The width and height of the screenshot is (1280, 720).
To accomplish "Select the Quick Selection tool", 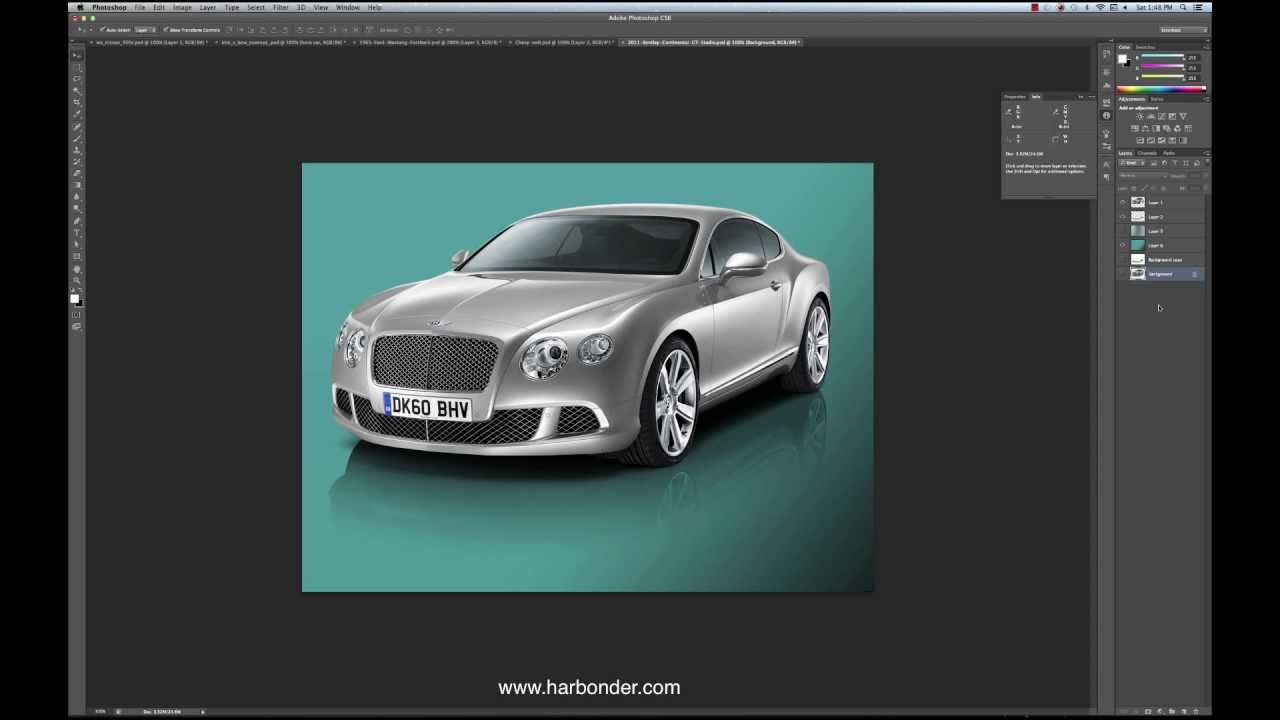I will click(77, 91).
